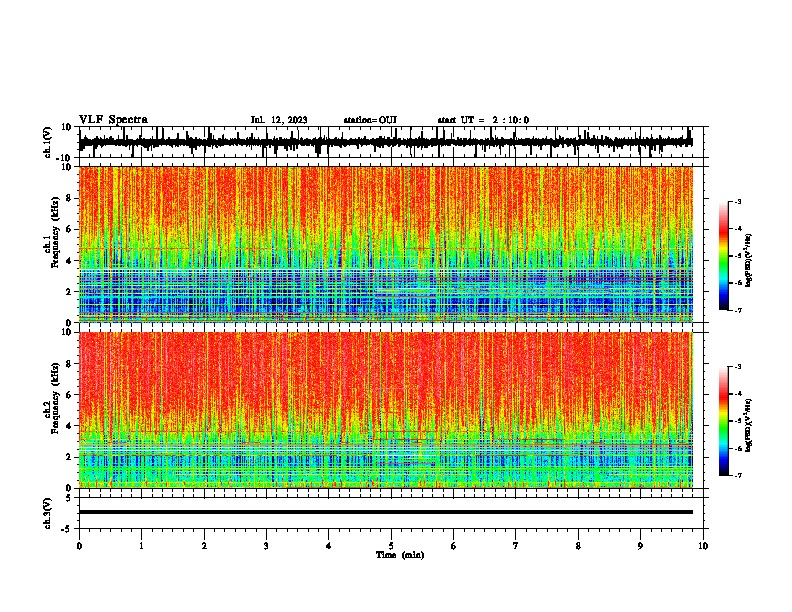Click the ch.2 colorbar log(PSD) label
The height and width of the screenshot is (612, 792).
click(748, 425)
